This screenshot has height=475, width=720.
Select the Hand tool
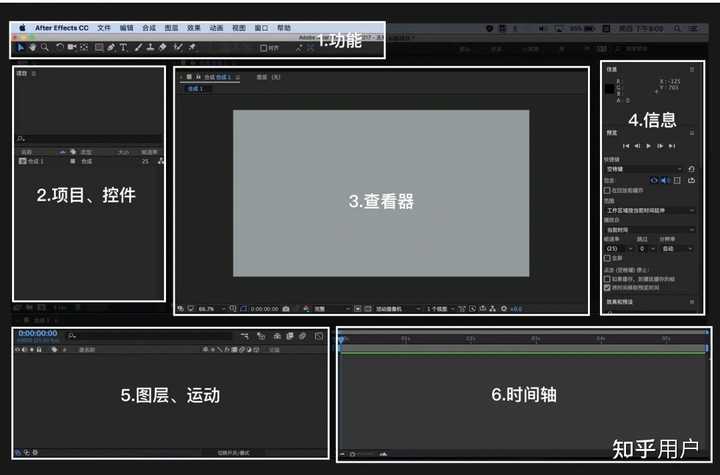(x=33, y=47)
